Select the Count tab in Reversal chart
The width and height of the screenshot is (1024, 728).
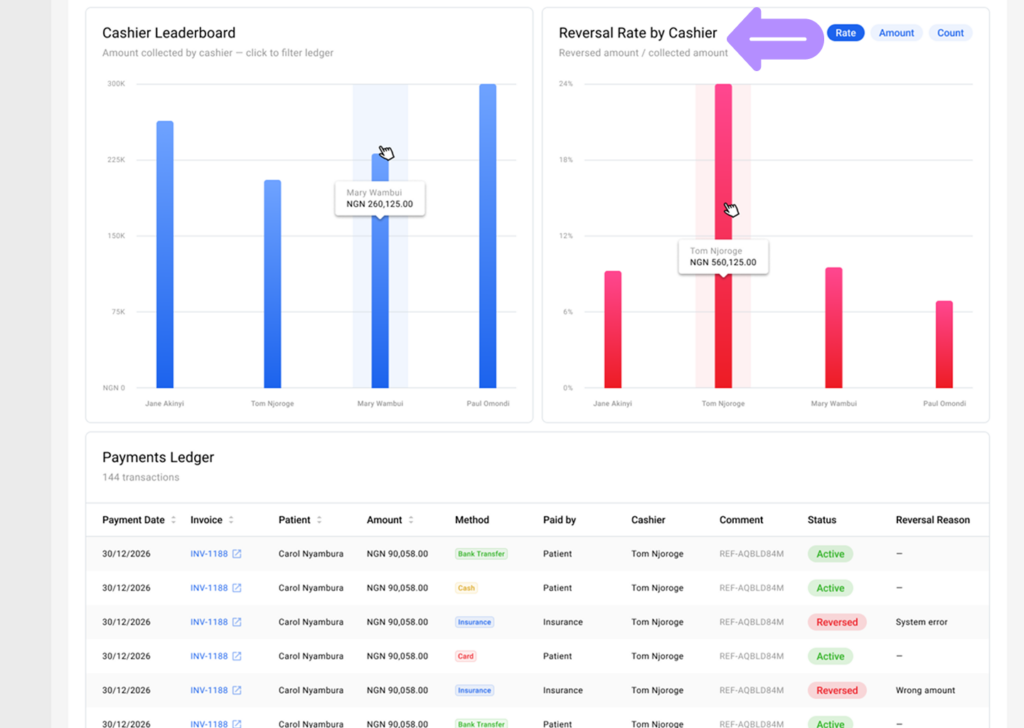coord(950,33)
